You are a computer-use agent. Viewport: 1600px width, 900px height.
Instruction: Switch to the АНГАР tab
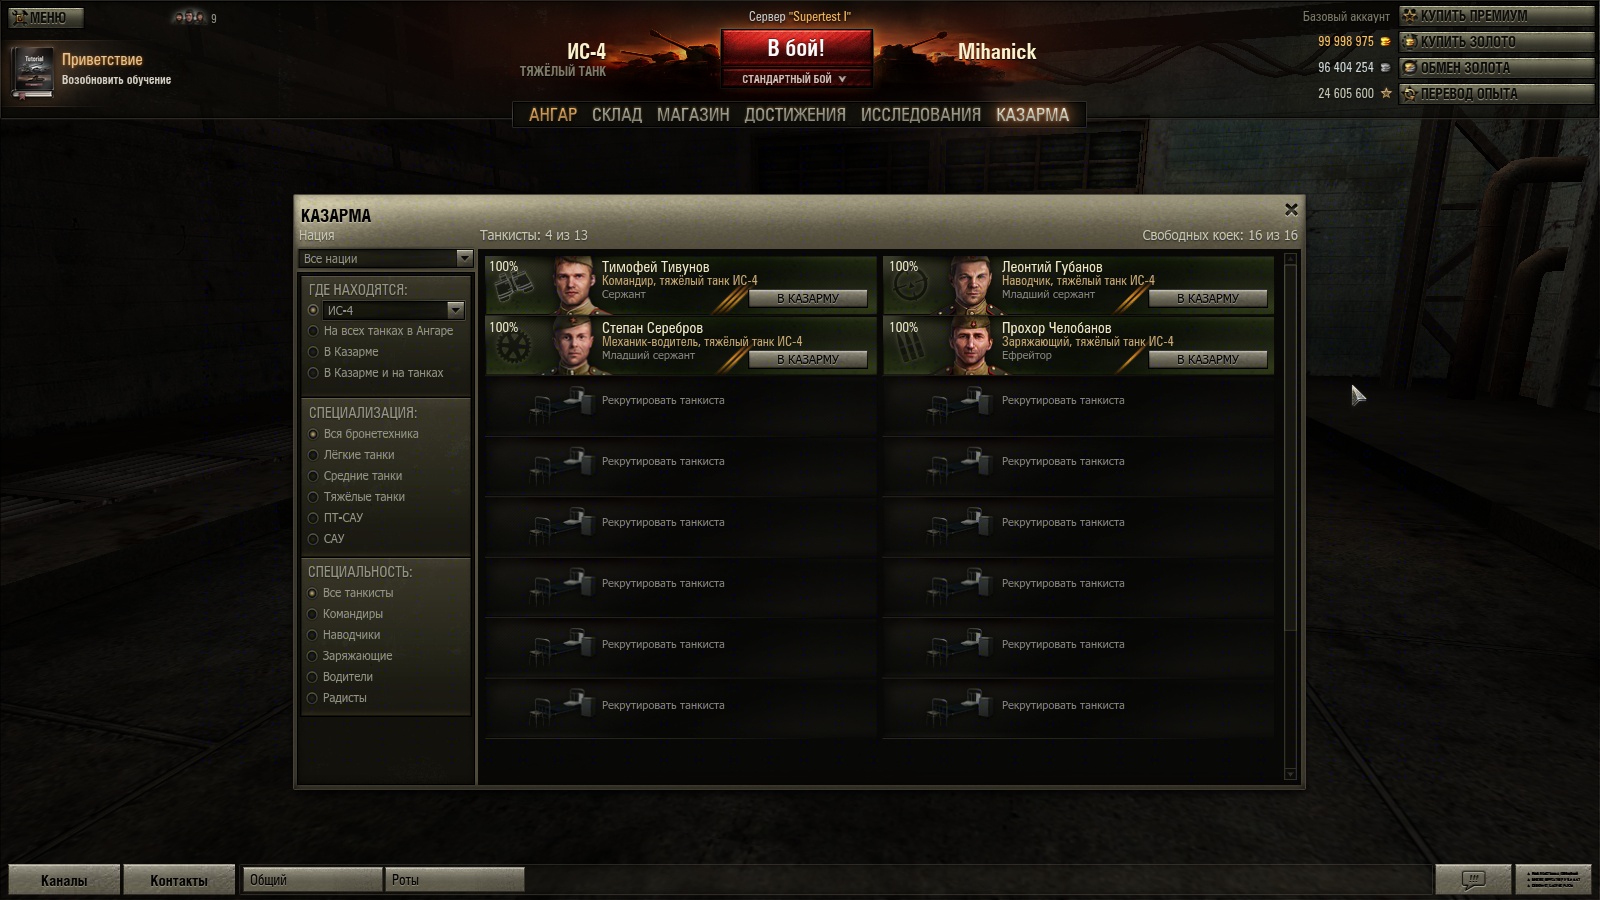[553, 115]
